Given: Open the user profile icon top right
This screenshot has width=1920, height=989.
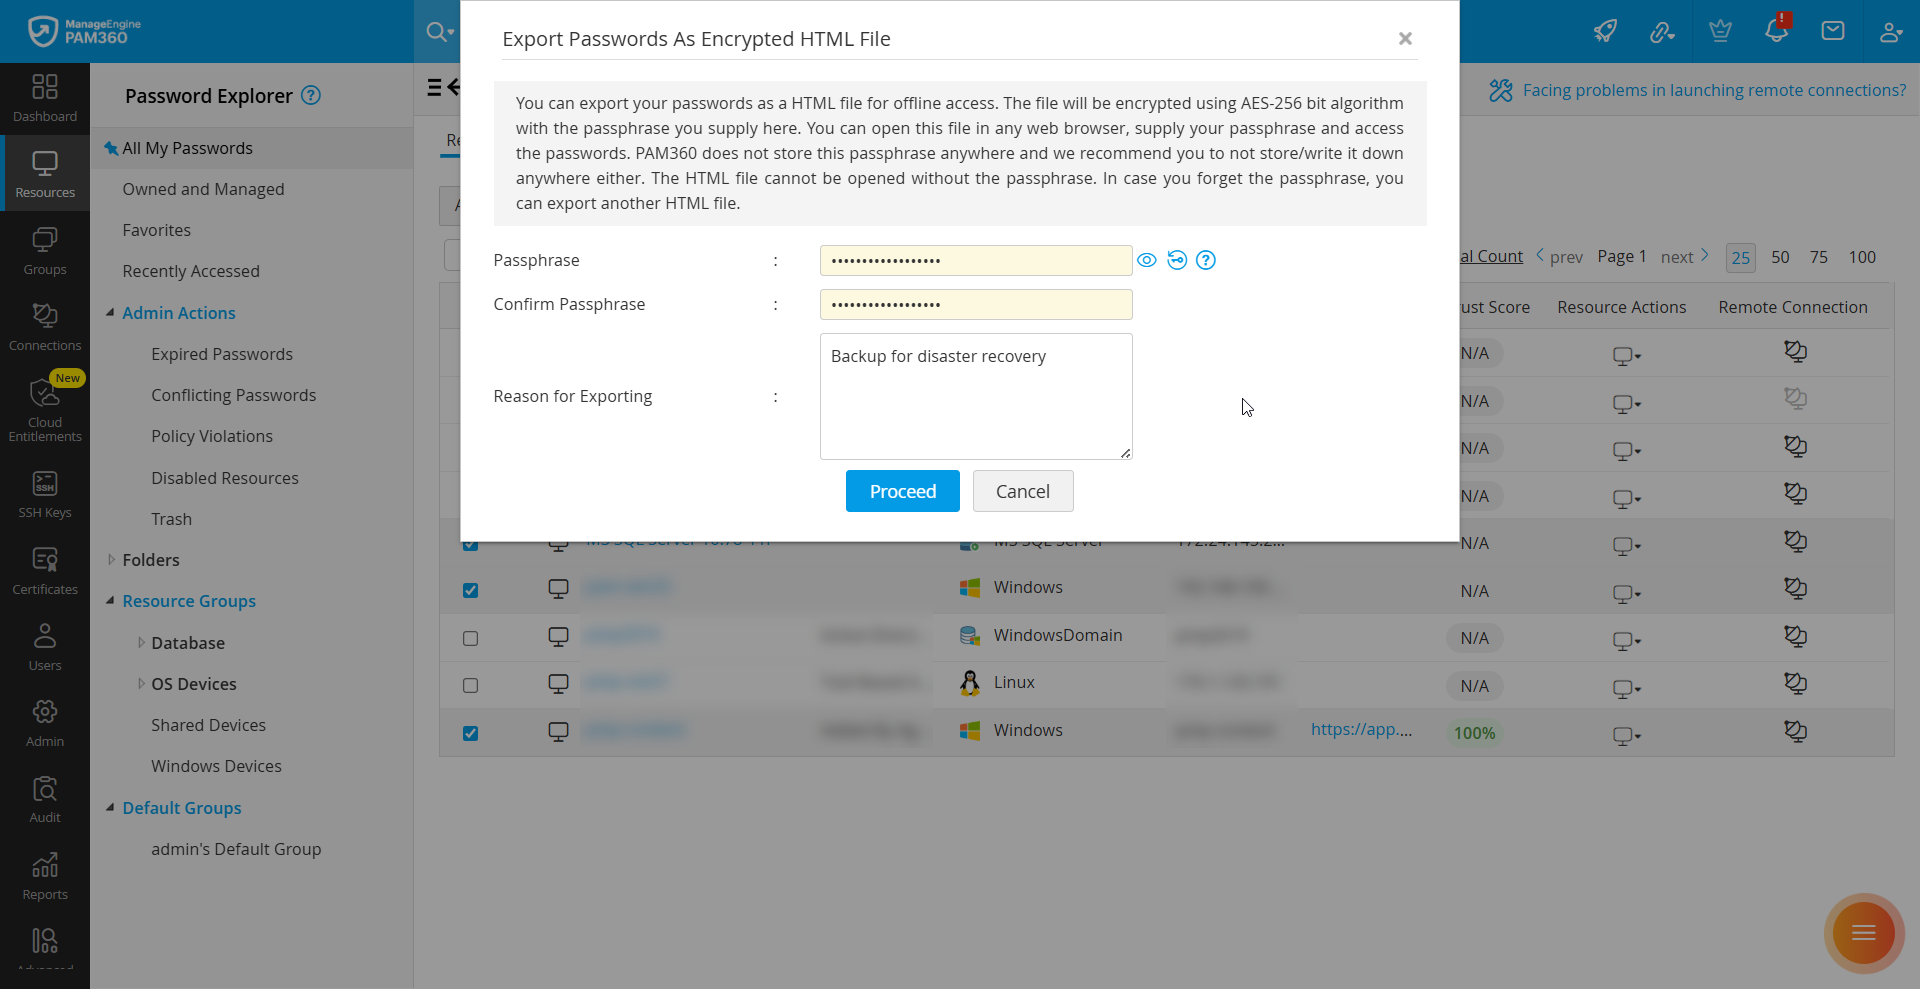Looking at the screenshot, I should point(1891,31).
